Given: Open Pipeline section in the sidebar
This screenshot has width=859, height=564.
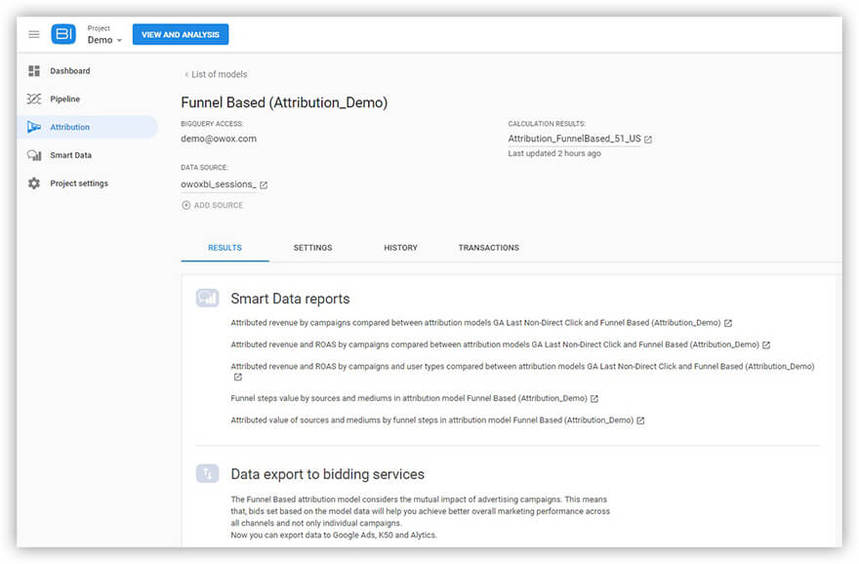Looking at the screenshot, I should (x=65, y=99).
